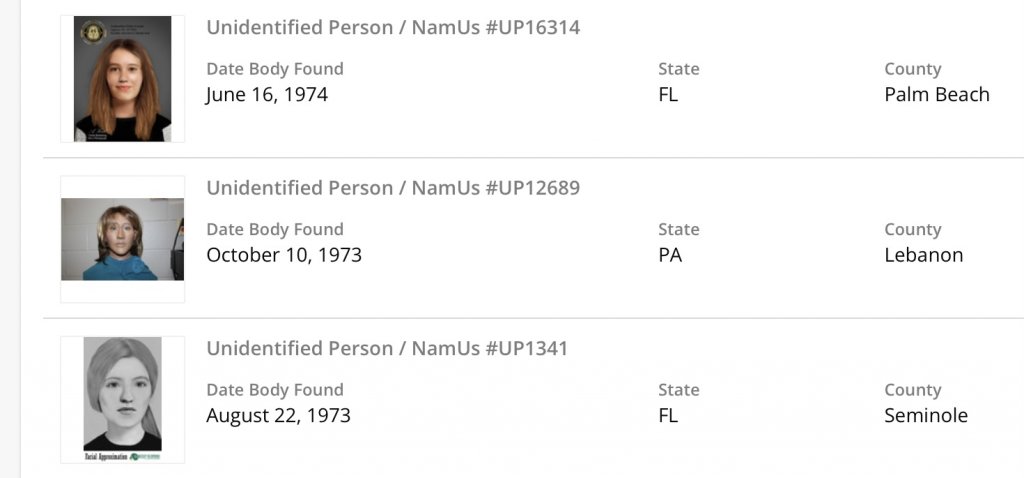
Task: Click the PA state value
Action: (670, 255)
